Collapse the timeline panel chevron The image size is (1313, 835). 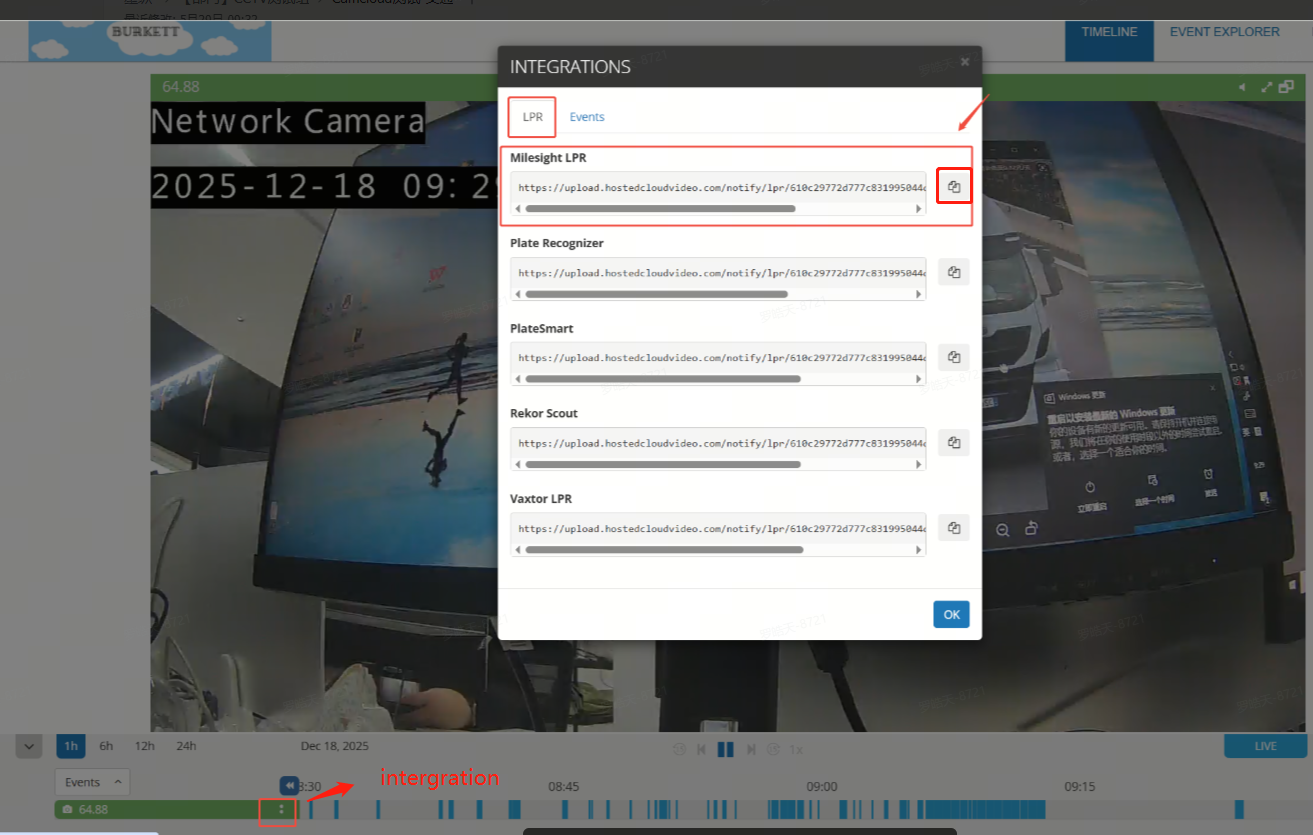pyautogui.click(x=28, y=746)
